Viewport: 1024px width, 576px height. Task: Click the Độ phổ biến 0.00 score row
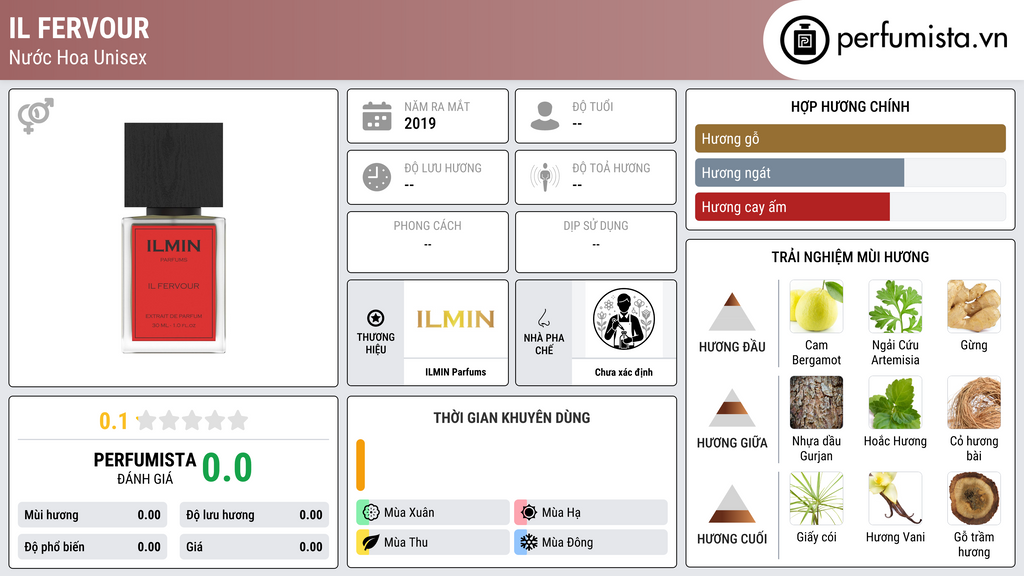[x=92, y=547]
